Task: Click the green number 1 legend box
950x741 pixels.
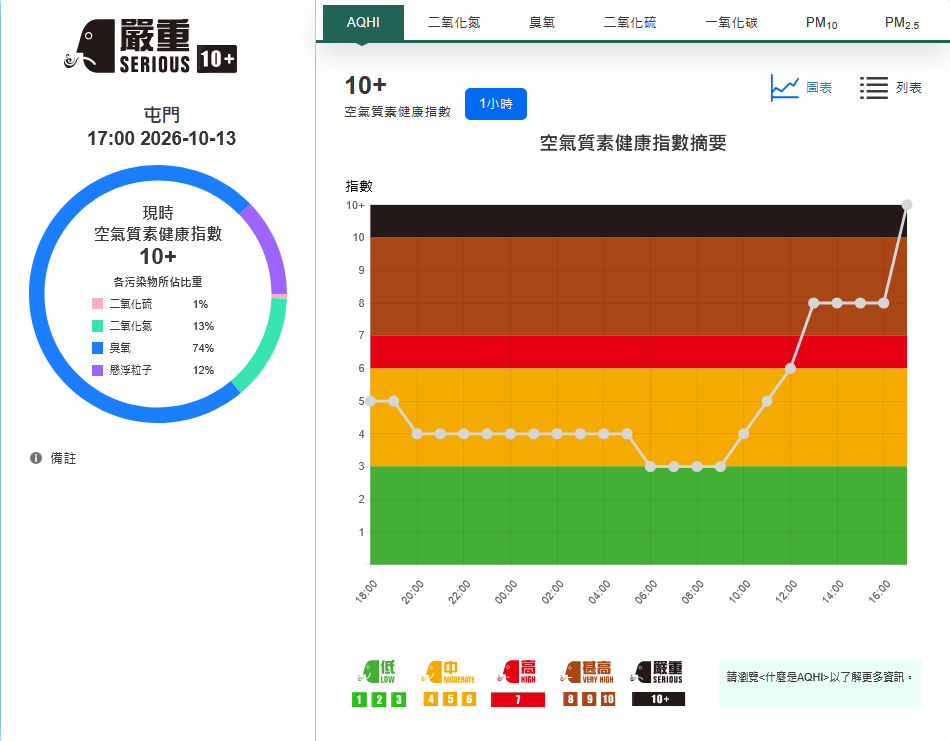Action: click(x=359, y=699)
